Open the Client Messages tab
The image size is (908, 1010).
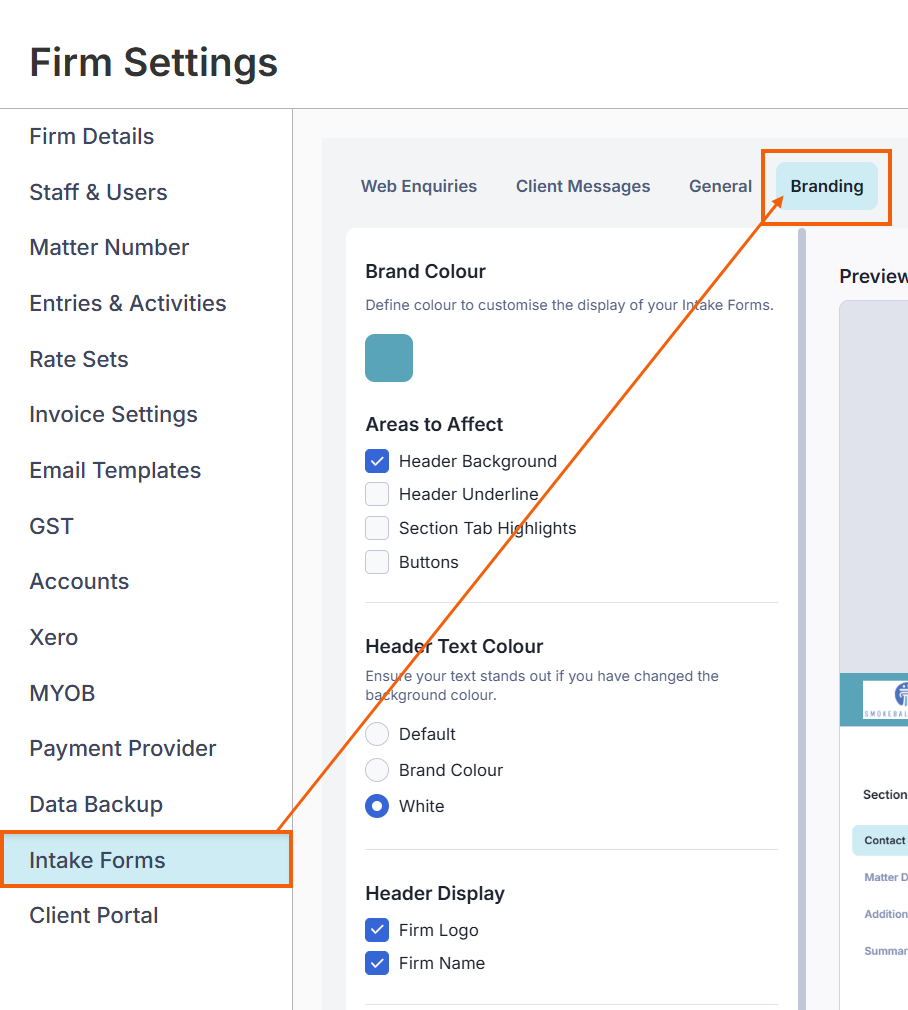(583, 186)
